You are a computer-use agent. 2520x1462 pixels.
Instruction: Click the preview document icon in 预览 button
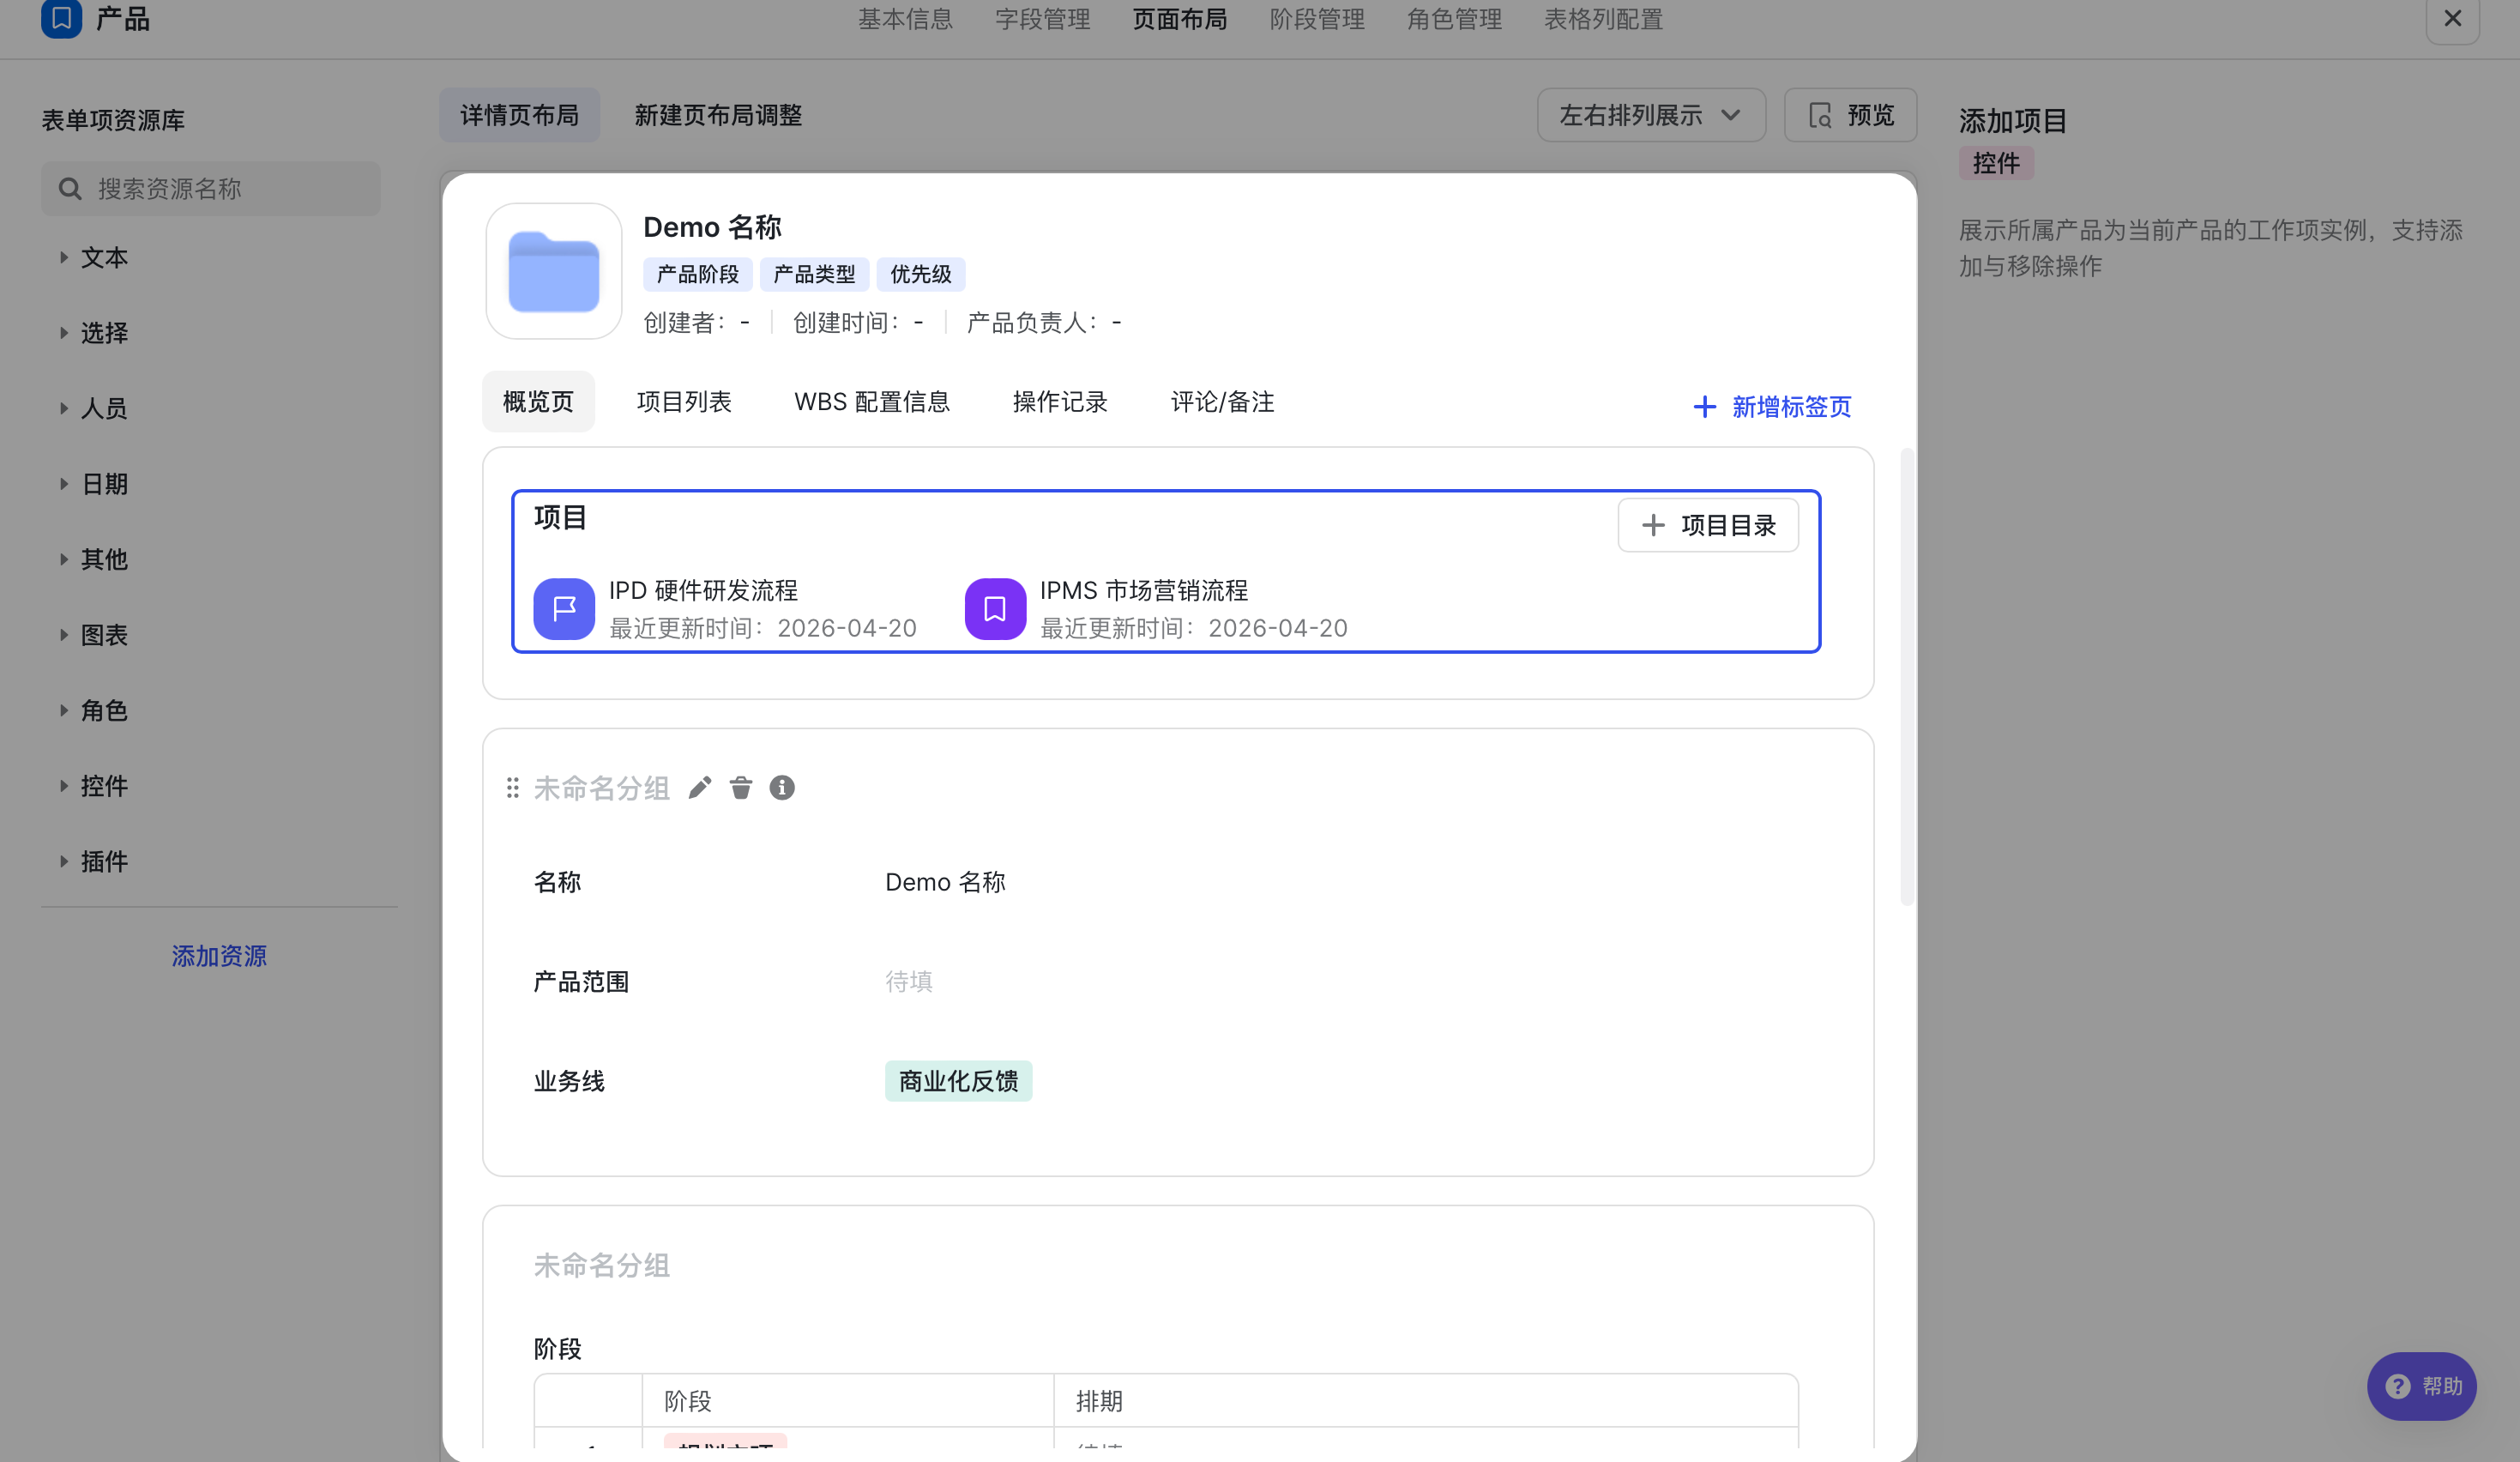[1820, 116]
